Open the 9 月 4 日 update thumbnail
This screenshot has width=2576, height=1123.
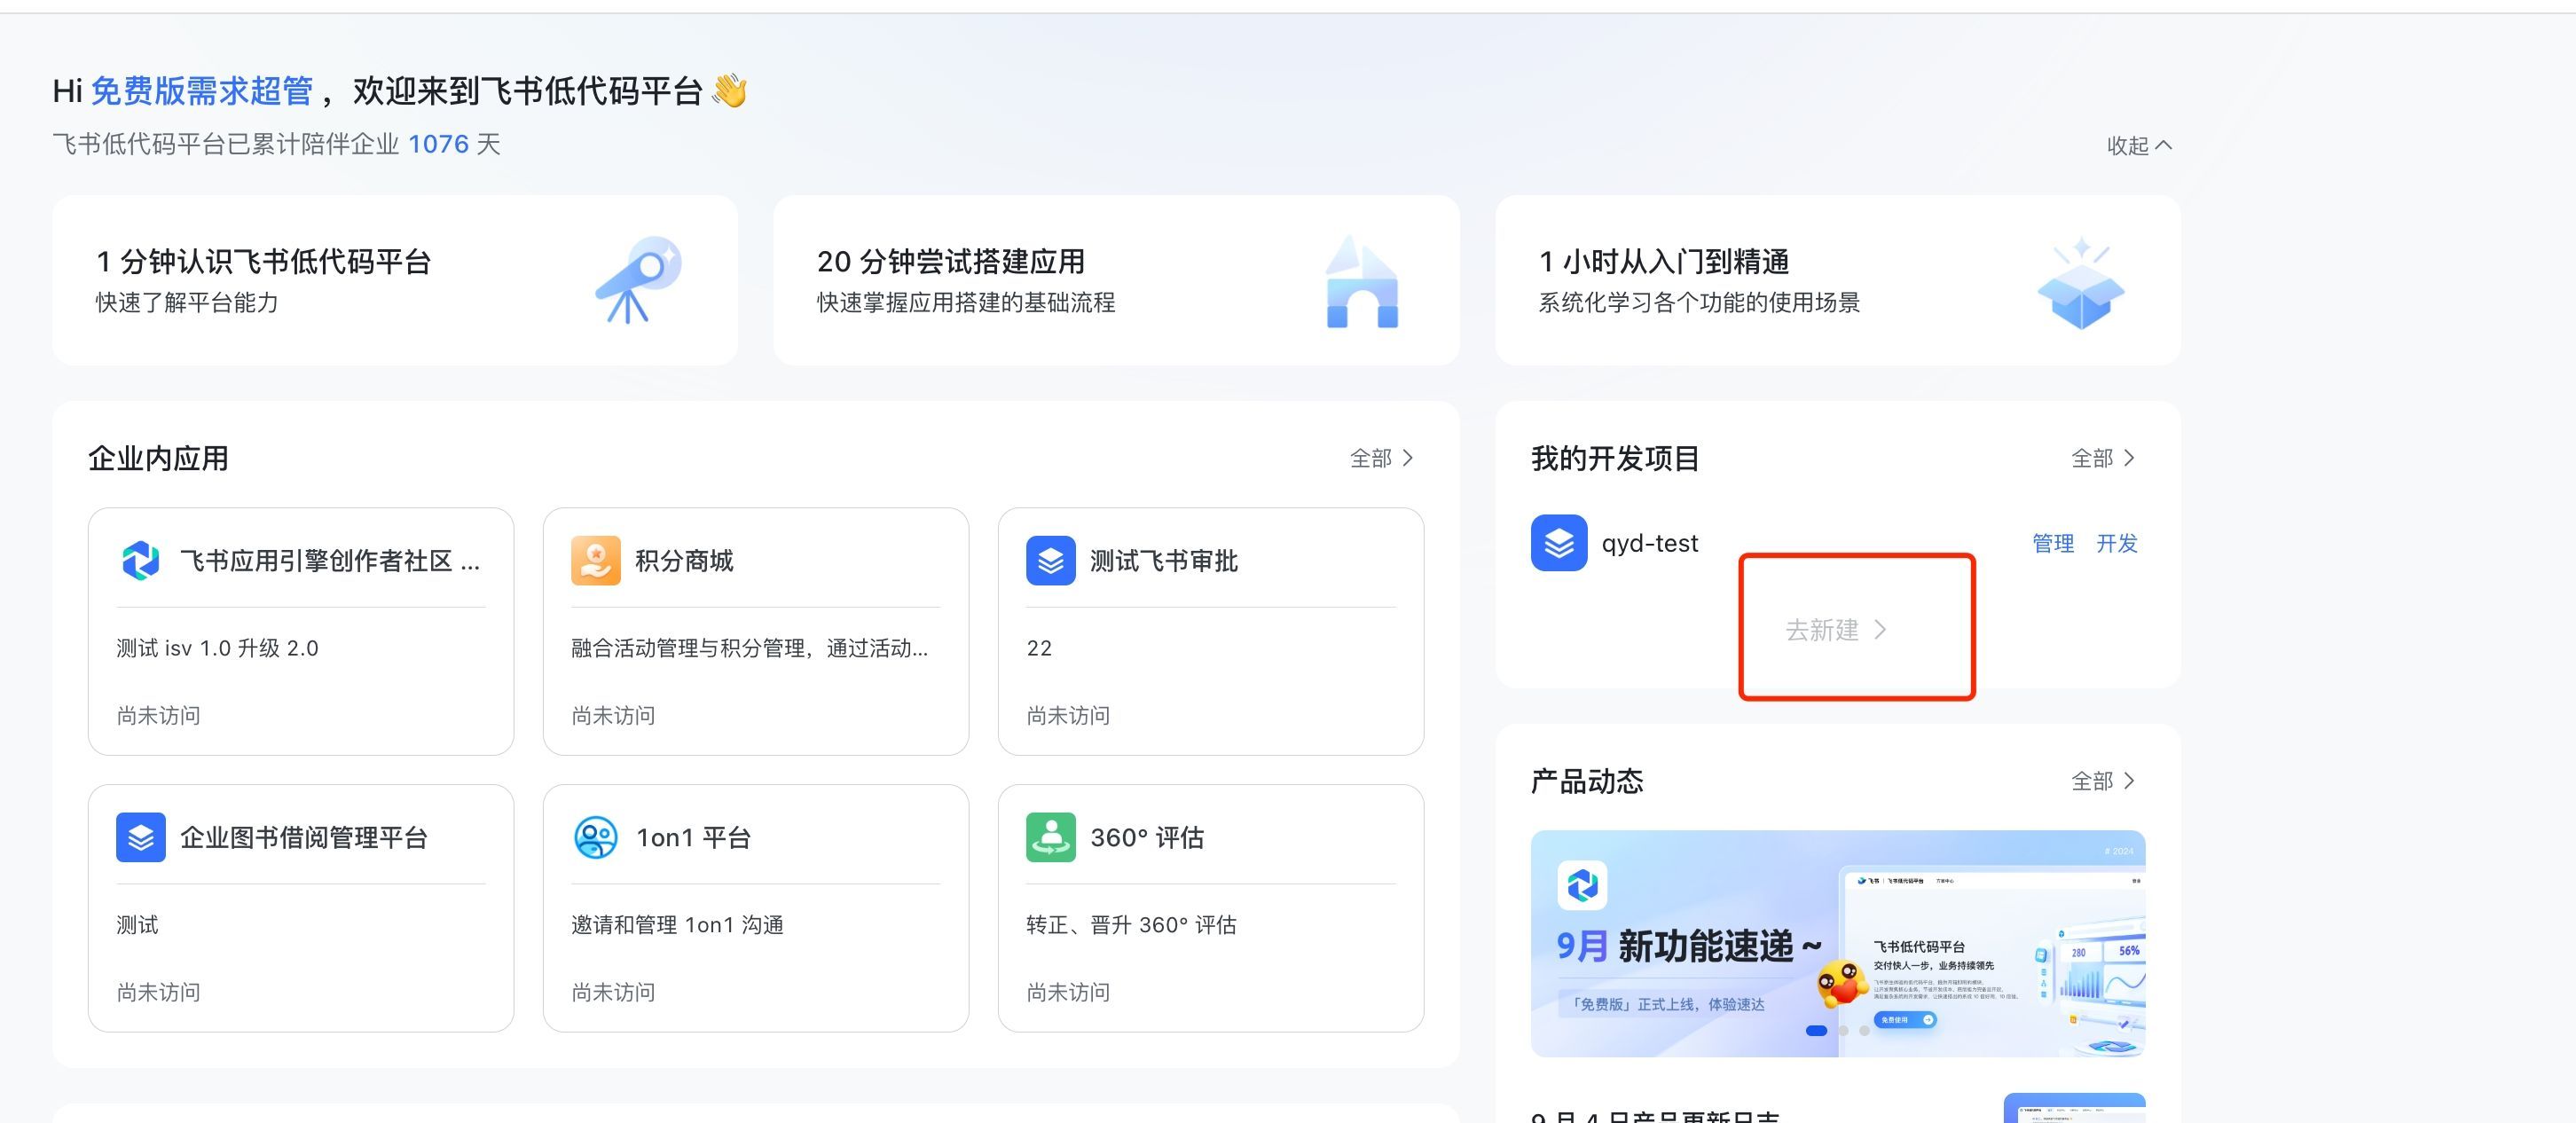click(x=2075, y=1108)
